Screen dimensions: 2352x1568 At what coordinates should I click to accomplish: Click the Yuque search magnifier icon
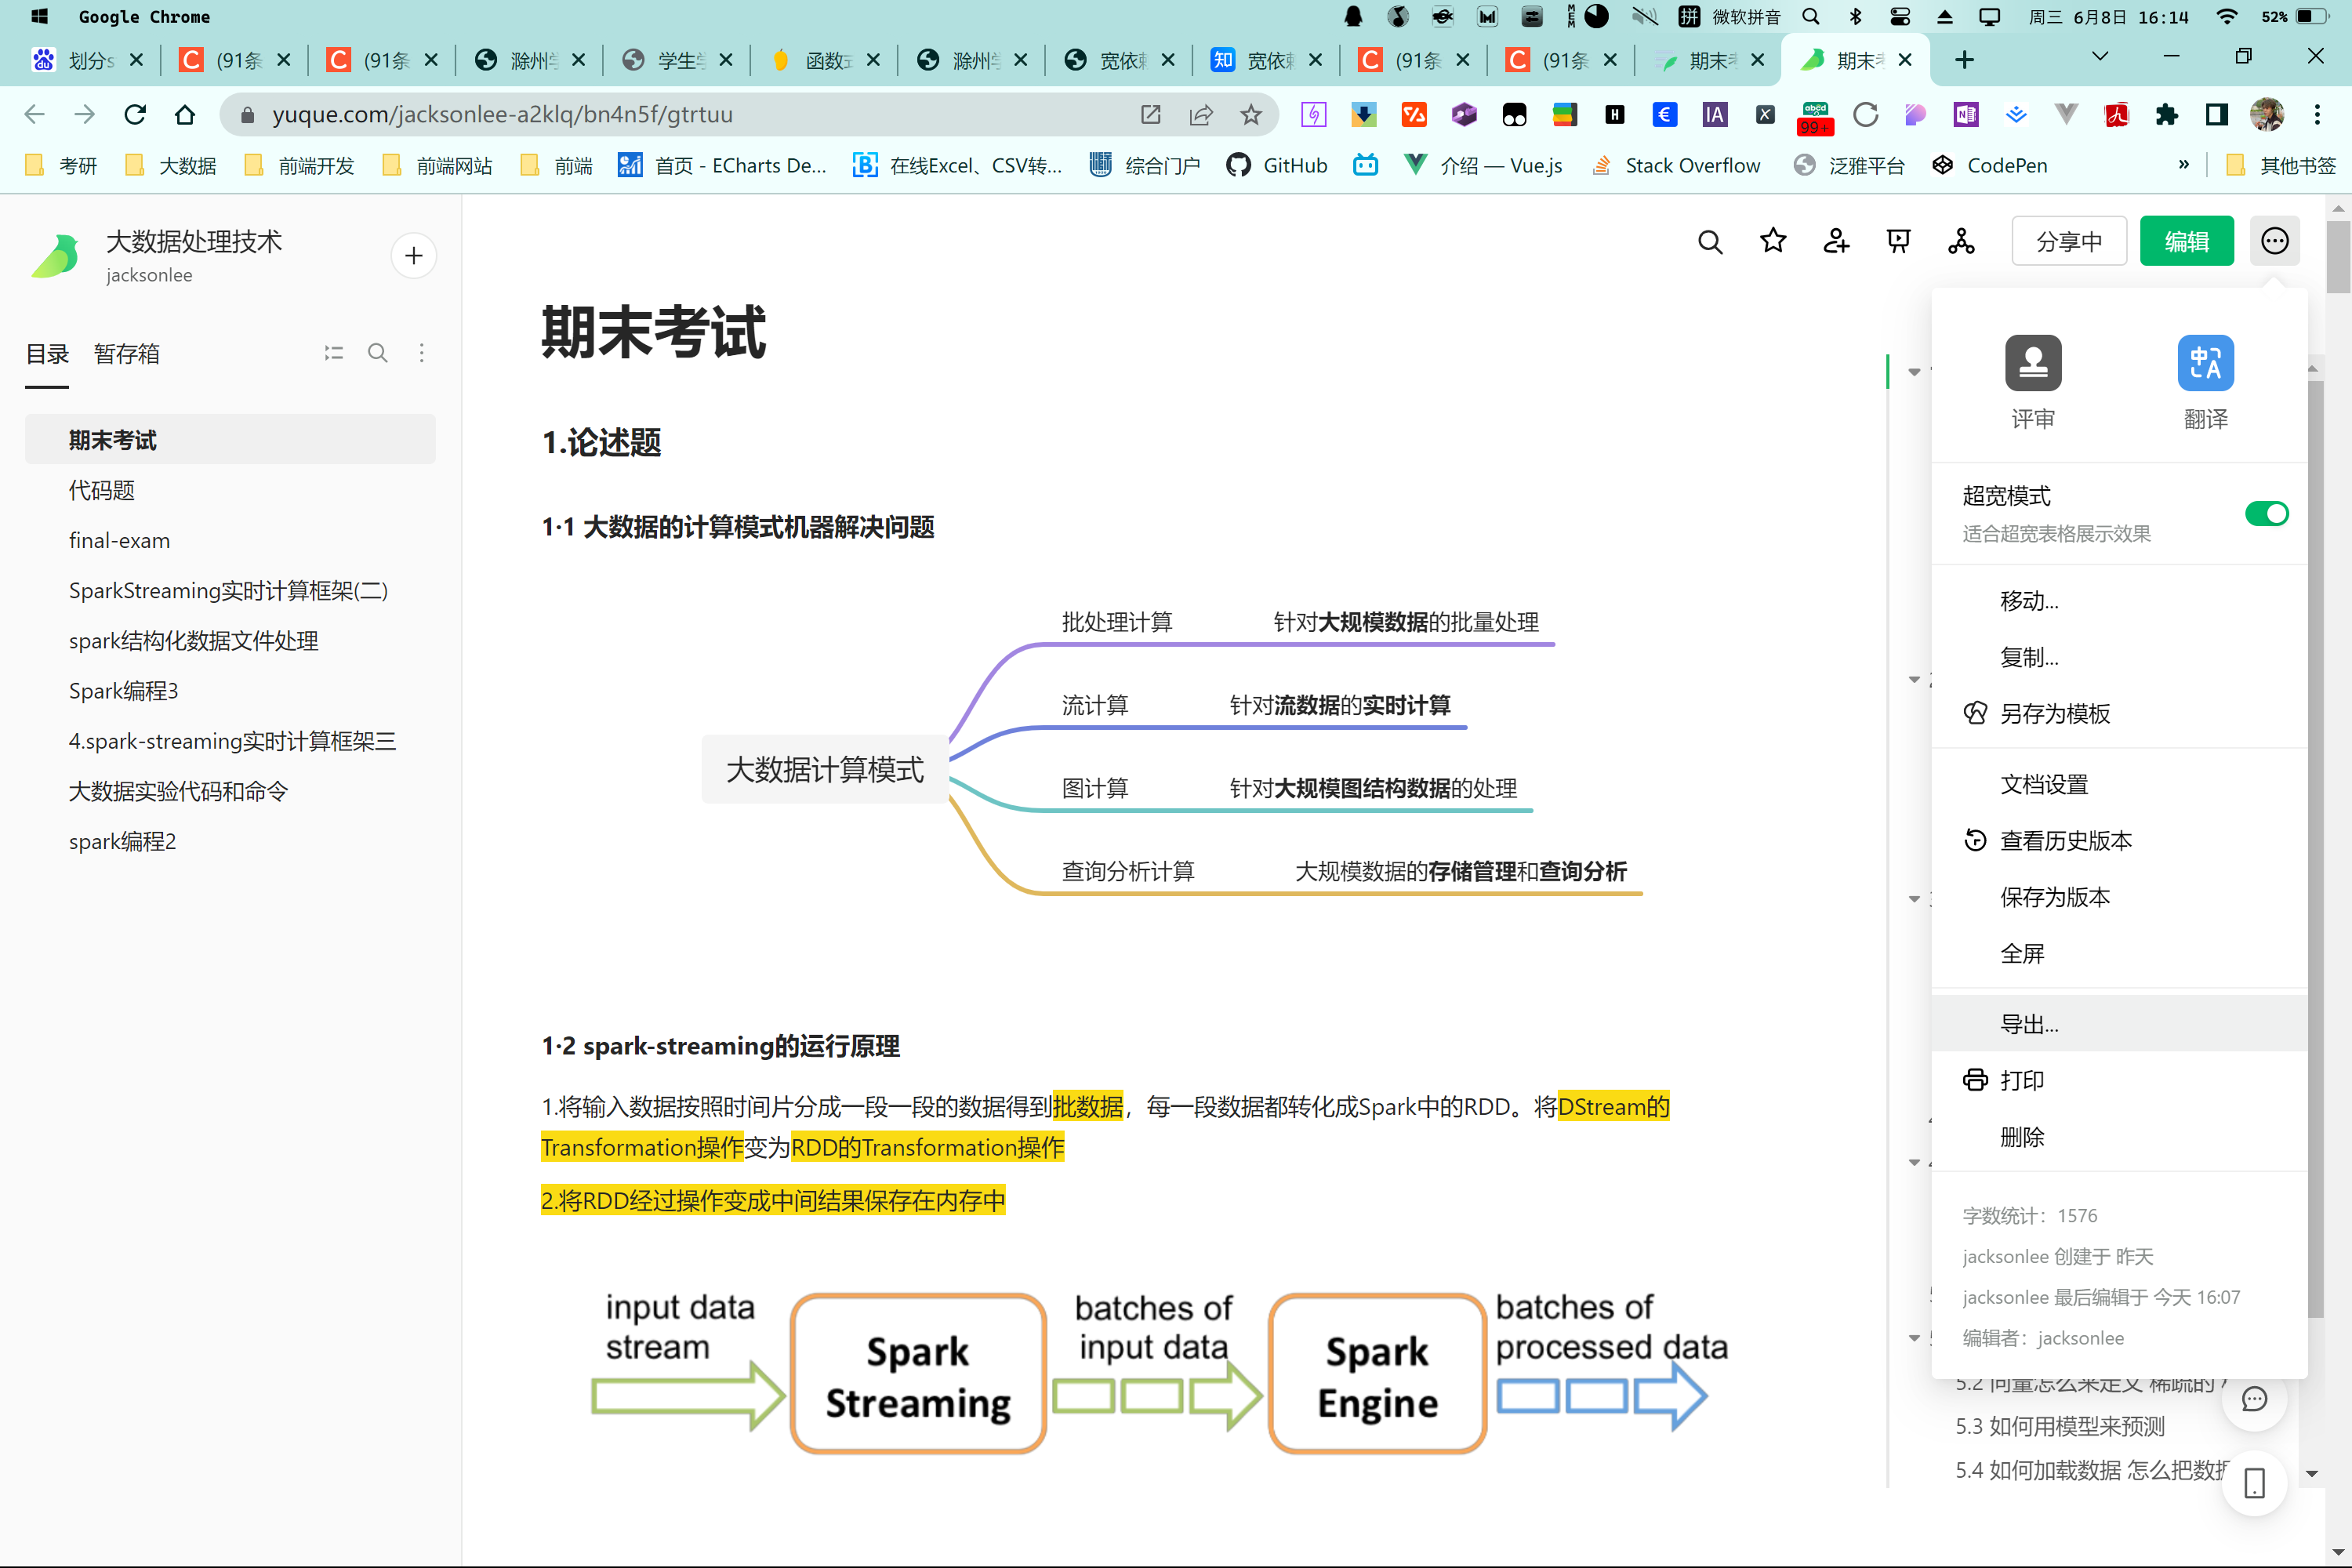coord(1709,241)
